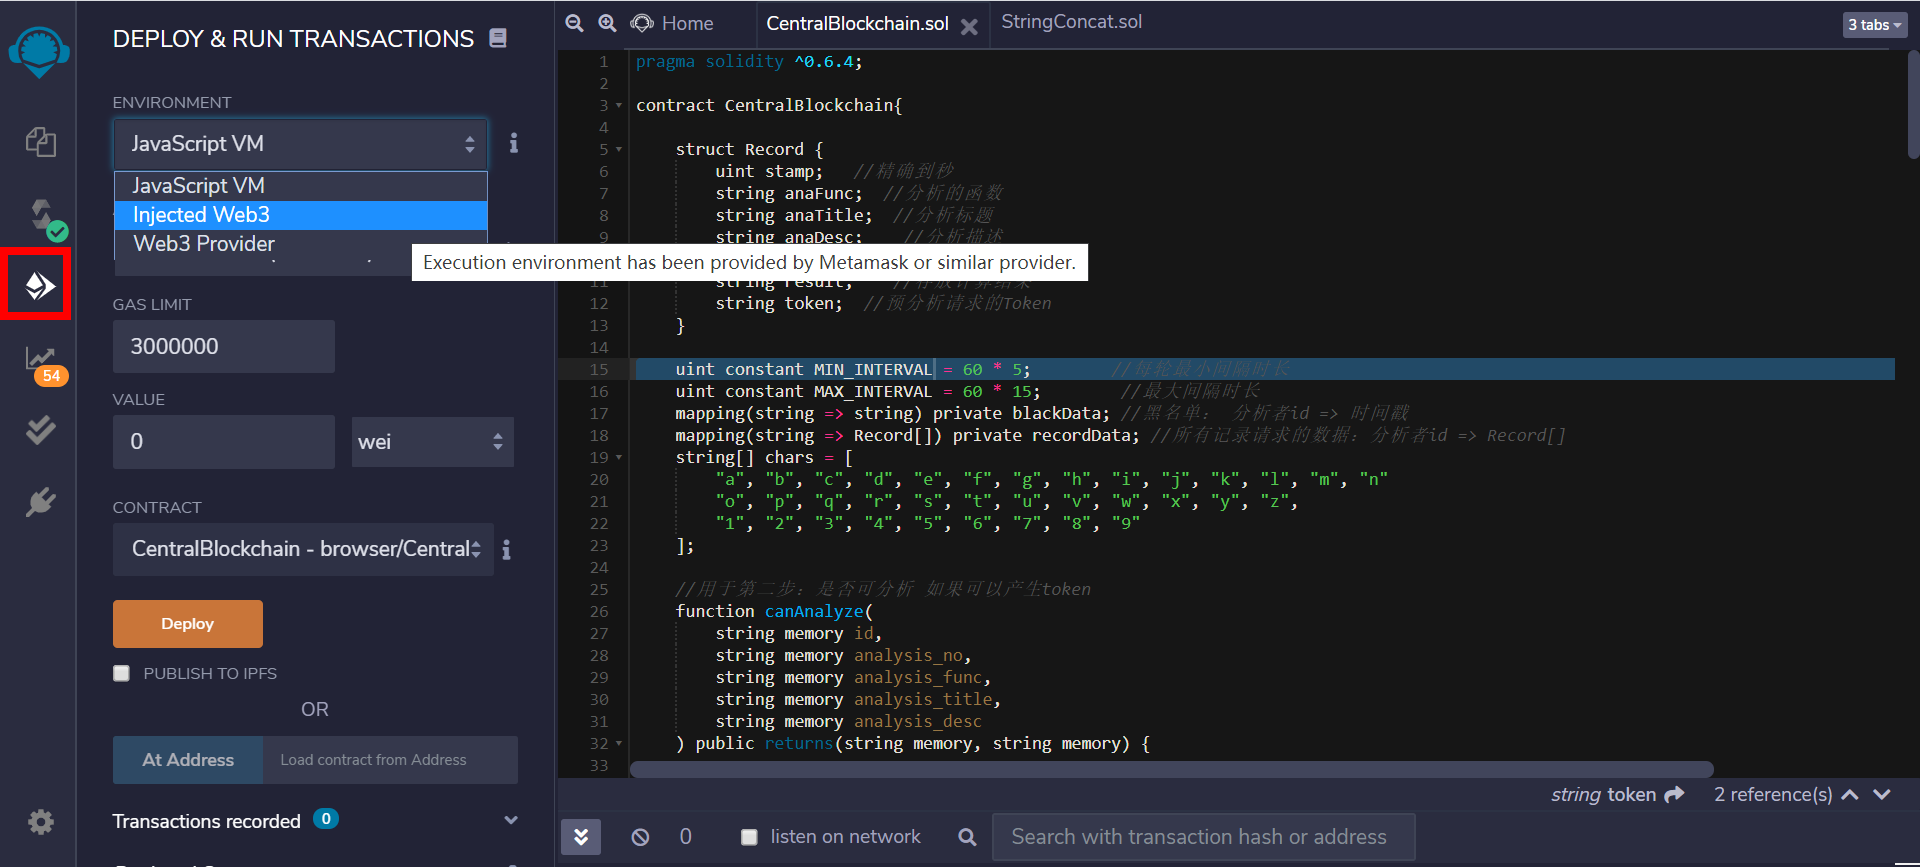The height and width of the screenshot is (867, 1920).
Task: Collapse fold arrow at line 32
Action: (619, 744)
